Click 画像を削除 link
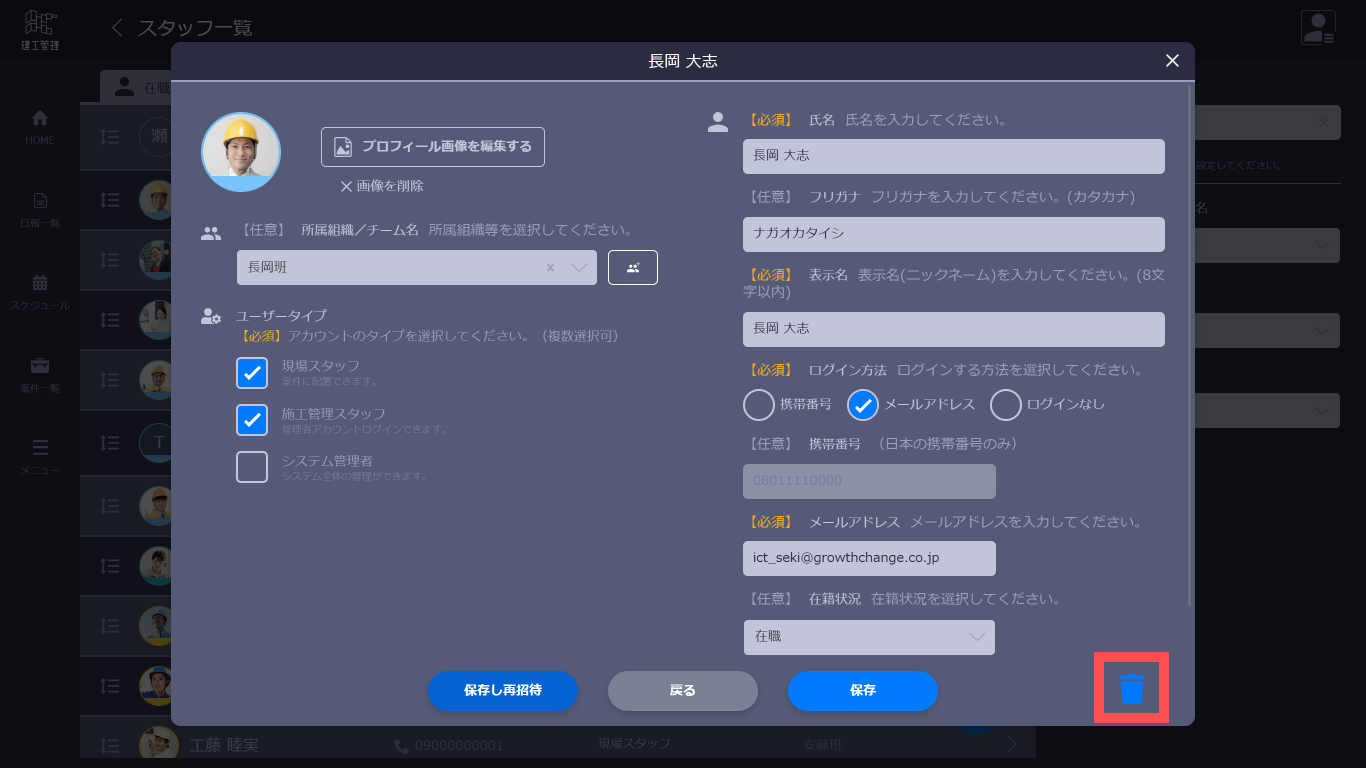The image size is (1366, 768). [382, 186]
